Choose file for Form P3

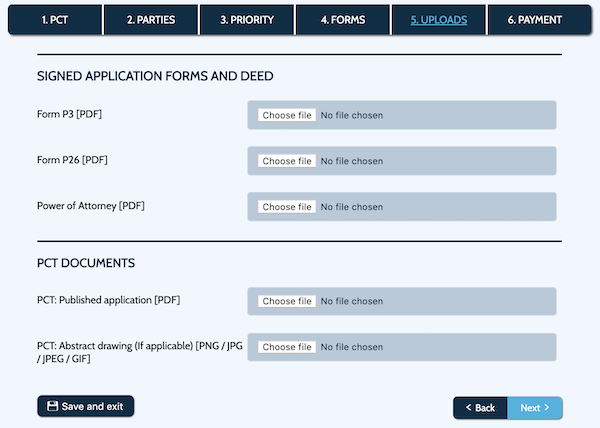(287, 115)
